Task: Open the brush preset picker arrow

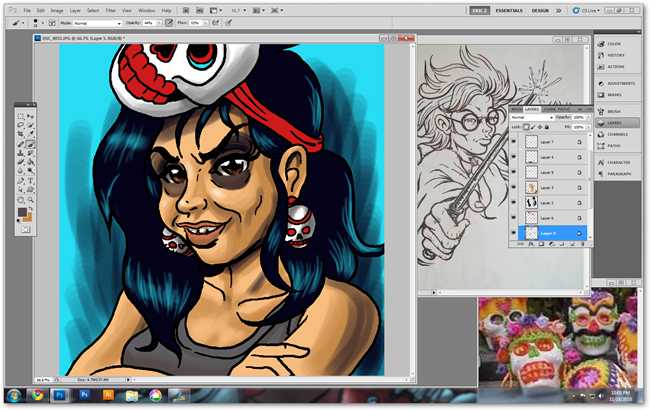Action: 42,23
